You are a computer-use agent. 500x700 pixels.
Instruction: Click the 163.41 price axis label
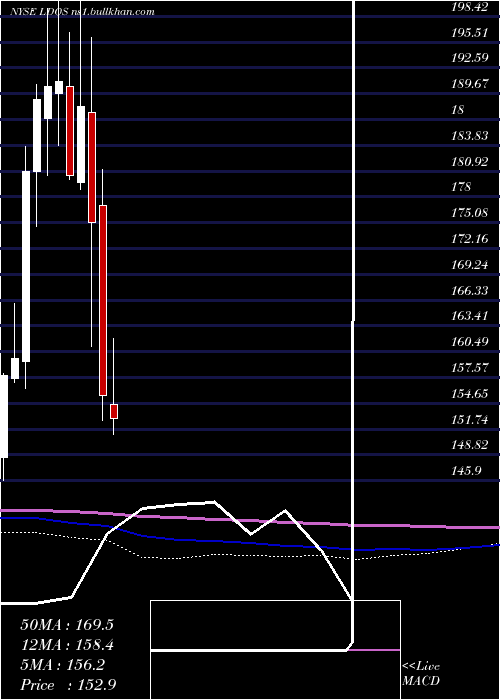(x=470, y=316)
